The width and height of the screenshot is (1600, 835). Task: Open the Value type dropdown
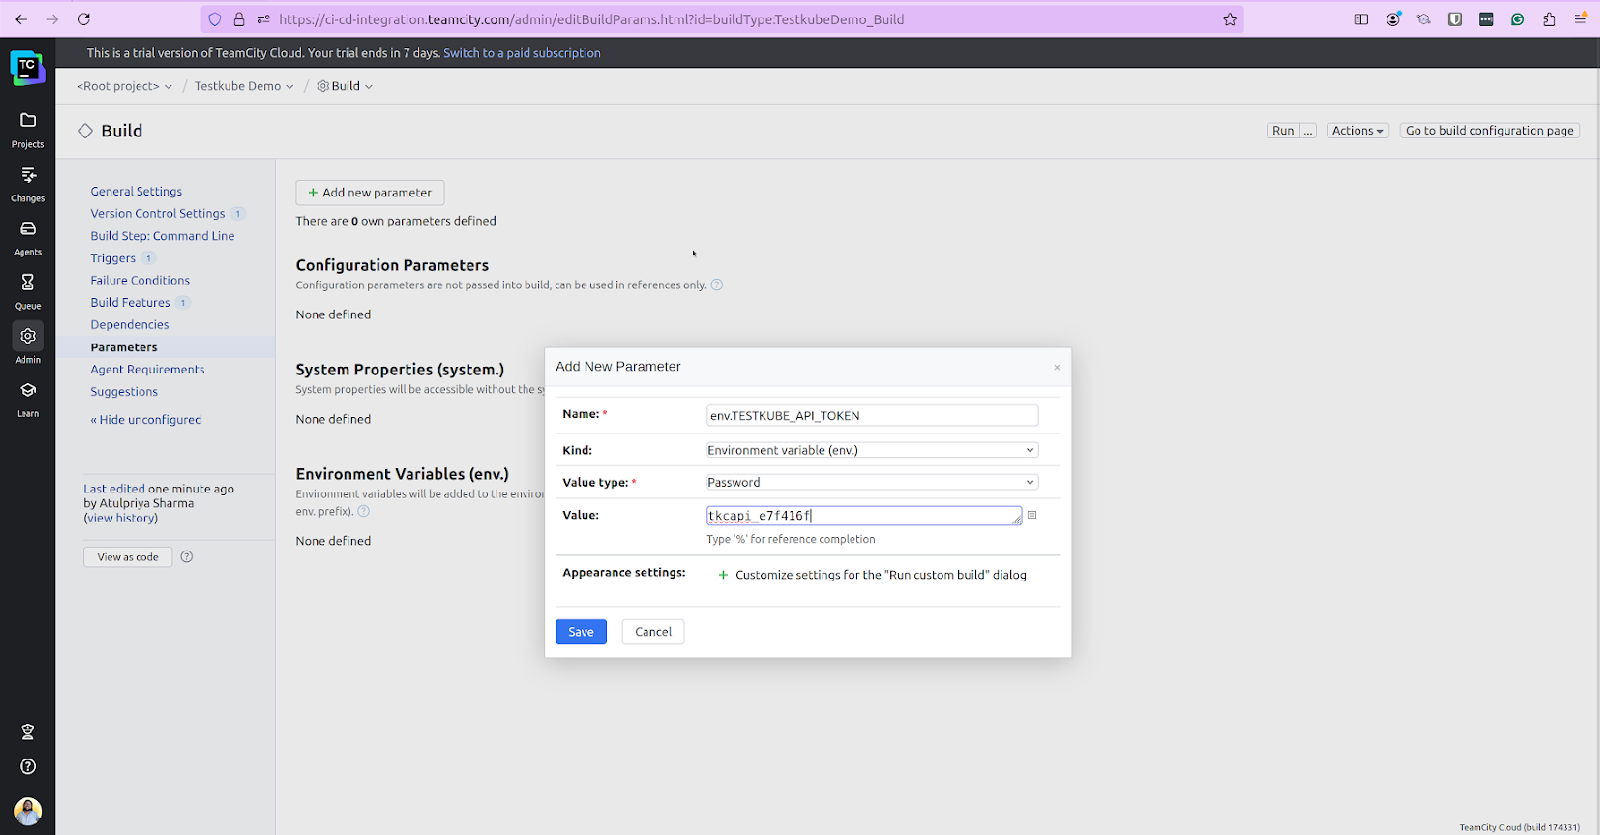point(871,482)
